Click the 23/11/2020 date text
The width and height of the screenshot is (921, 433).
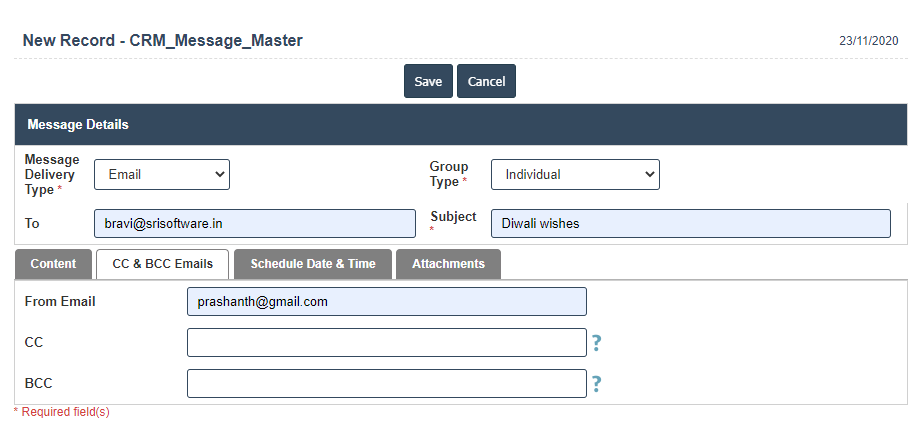pyautogui.click(x=868, y=41)
